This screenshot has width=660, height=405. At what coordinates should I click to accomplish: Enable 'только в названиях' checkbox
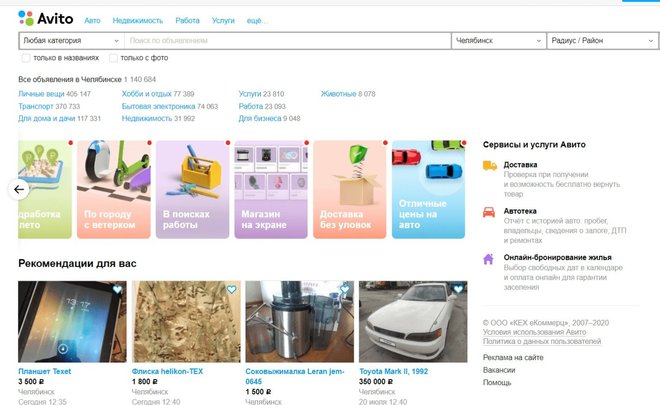coord(27,58)
